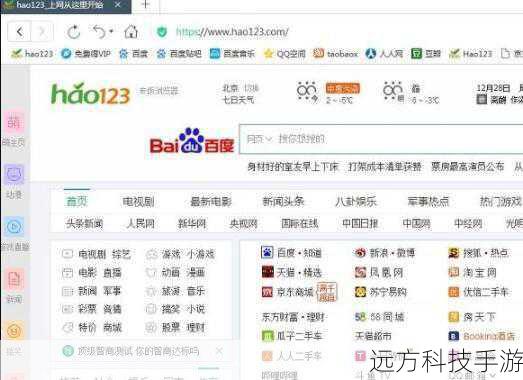Open the 央视网 link
This screenshot has height=380, width=523.
coord(243,224)
